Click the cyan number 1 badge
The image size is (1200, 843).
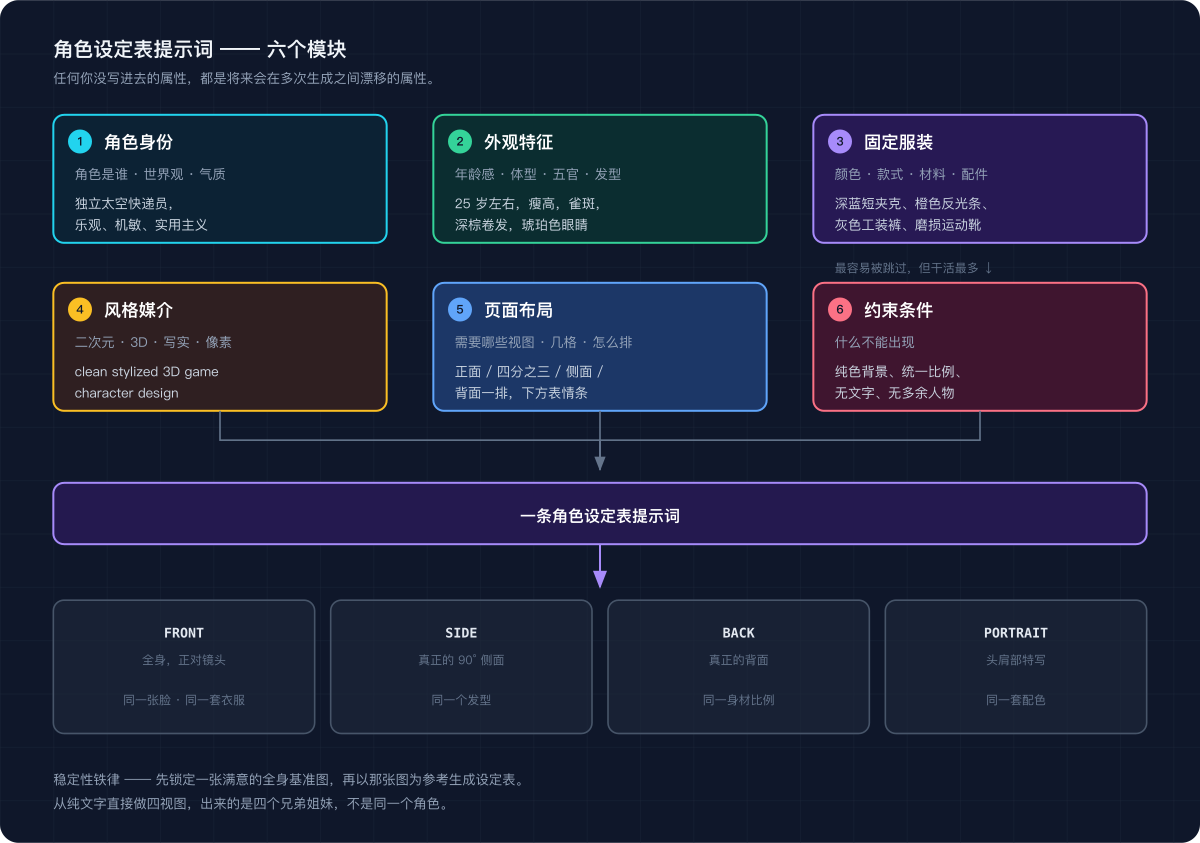(x=80, y=142)
